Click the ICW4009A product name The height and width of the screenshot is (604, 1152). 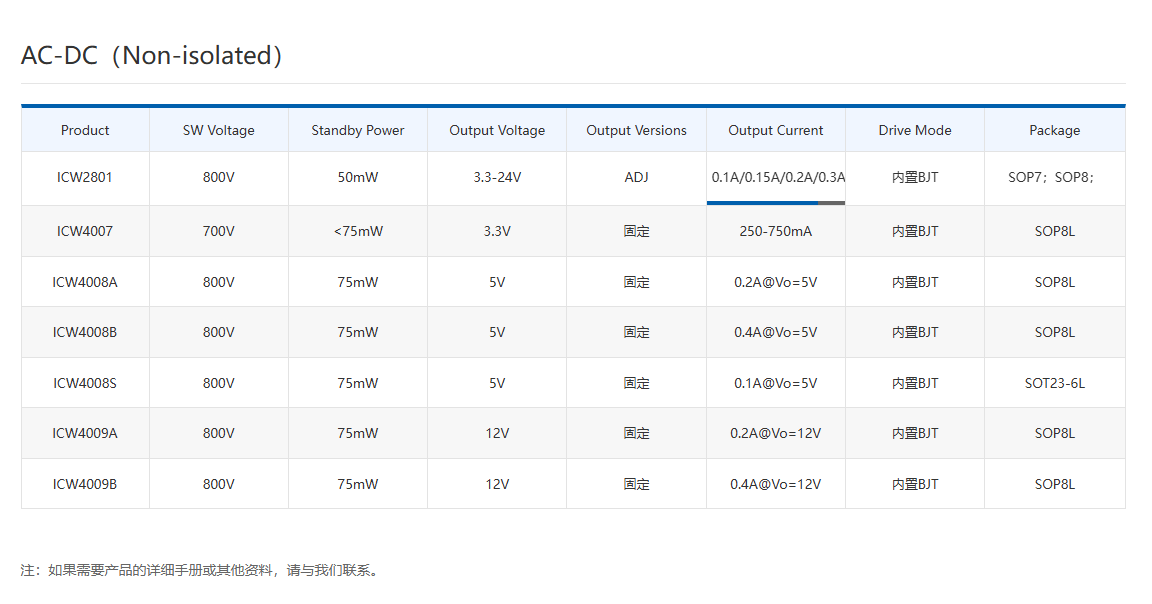click(85, 433)
